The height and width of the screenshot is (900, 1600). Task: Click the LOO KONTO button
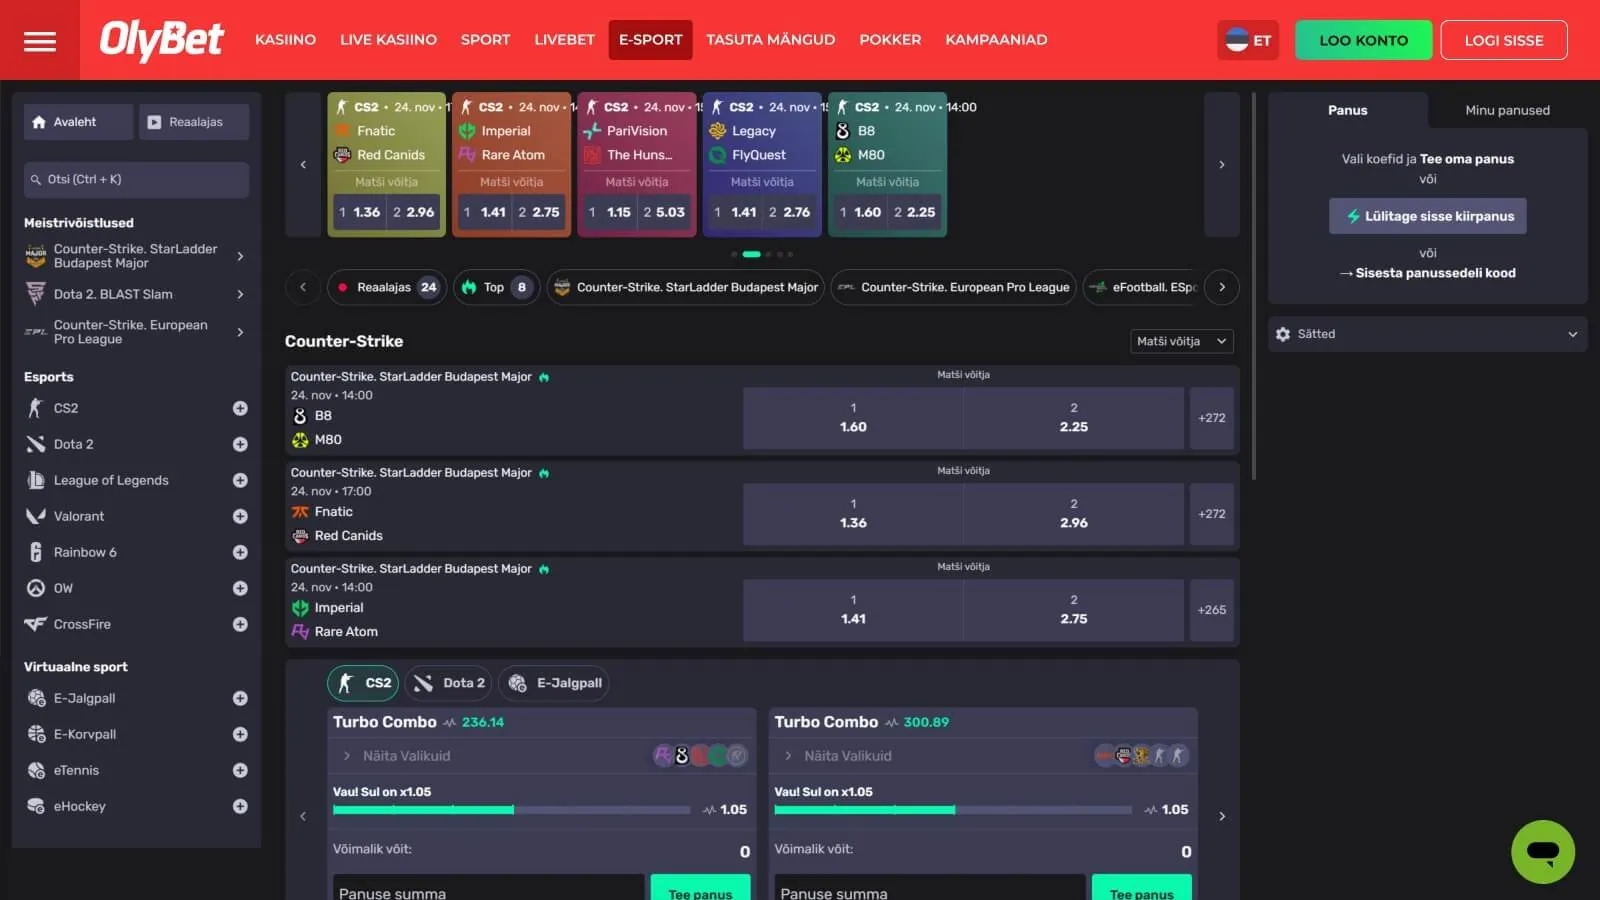coord(1362,40)
